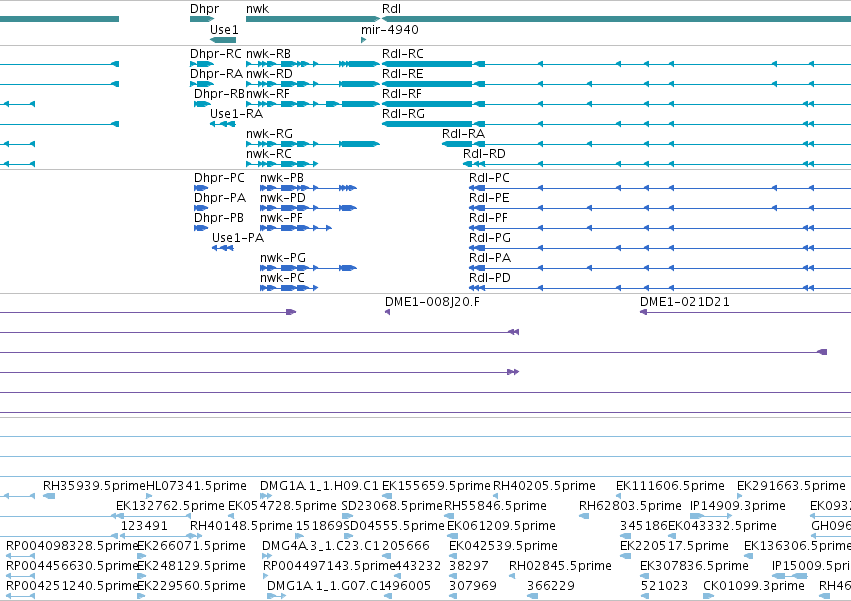Select the RH40148.5prime EST label
This screenshot has width=851, height=601.
tap(241, 526)
